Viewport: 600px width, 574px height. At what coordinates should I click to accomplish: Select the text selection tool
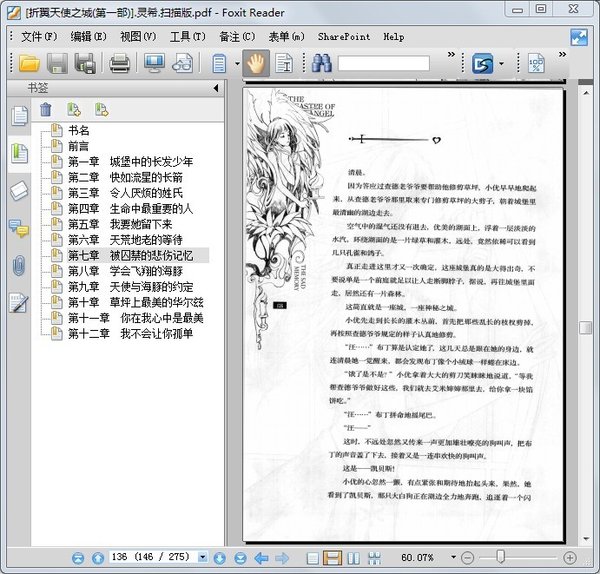pos(284,64)
